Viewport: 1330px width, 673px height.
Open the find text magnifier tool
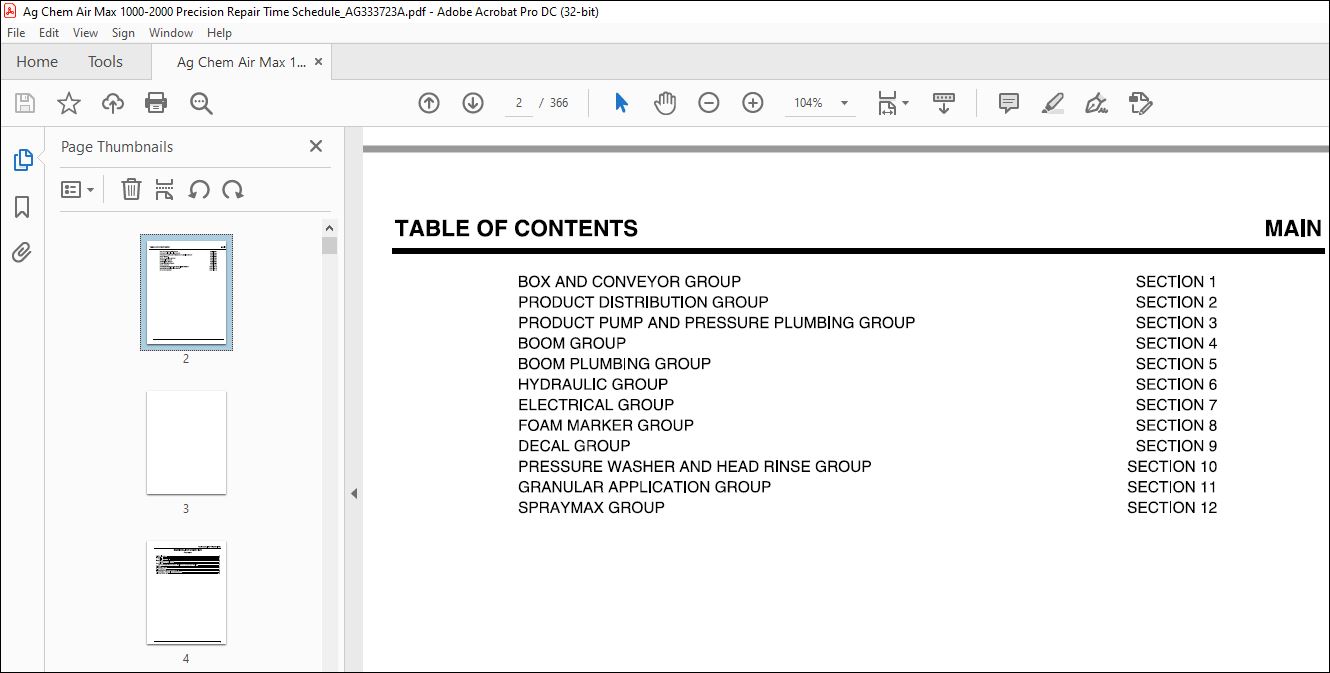pos(201,103)
